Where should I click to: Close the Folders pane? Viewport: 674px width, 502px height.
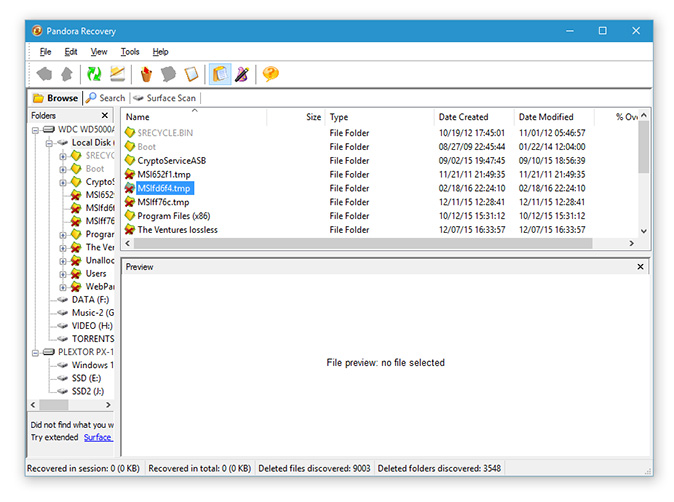(x=104, y=116)
